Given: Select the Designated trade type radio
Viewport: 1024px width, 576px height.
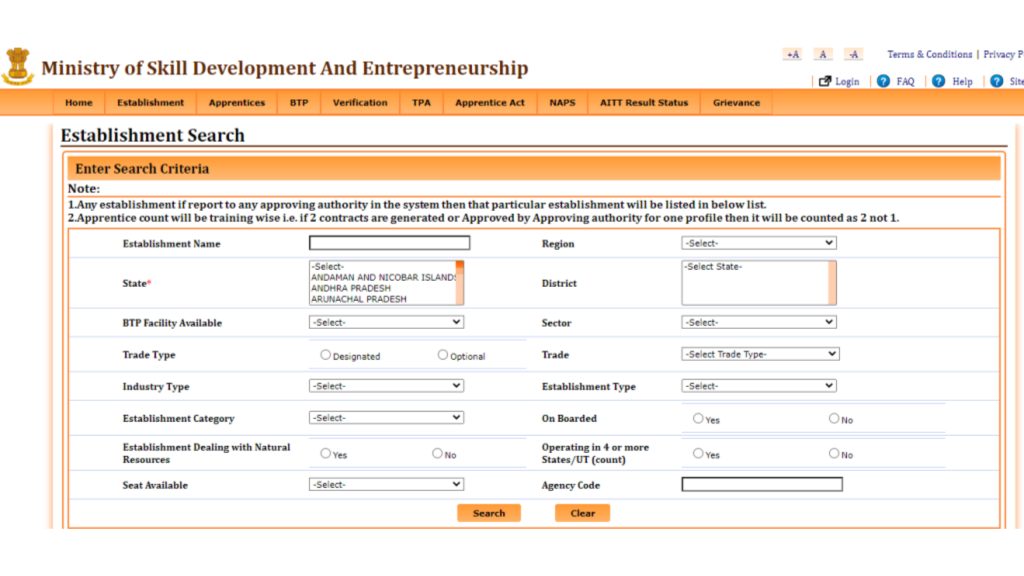Looking at the screenshot, I should pyautogui.click(x=325, y=355).
